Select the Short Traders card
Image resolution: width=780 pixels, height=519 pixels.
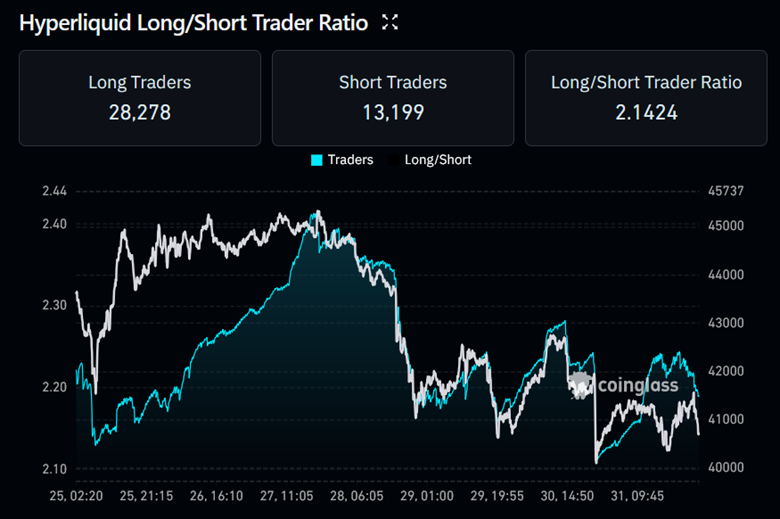pos(393,98)
